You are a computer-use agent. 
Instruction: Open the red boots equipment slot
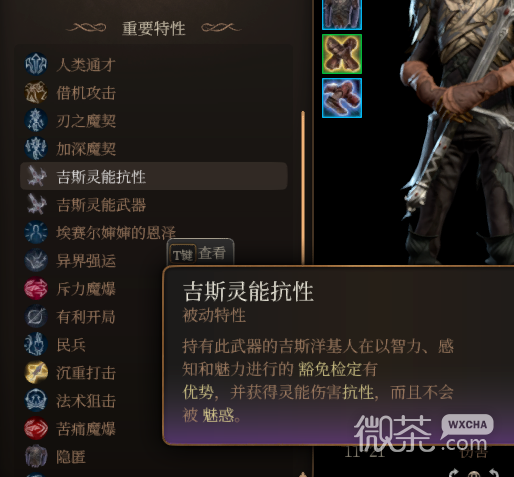coord(342,98)
